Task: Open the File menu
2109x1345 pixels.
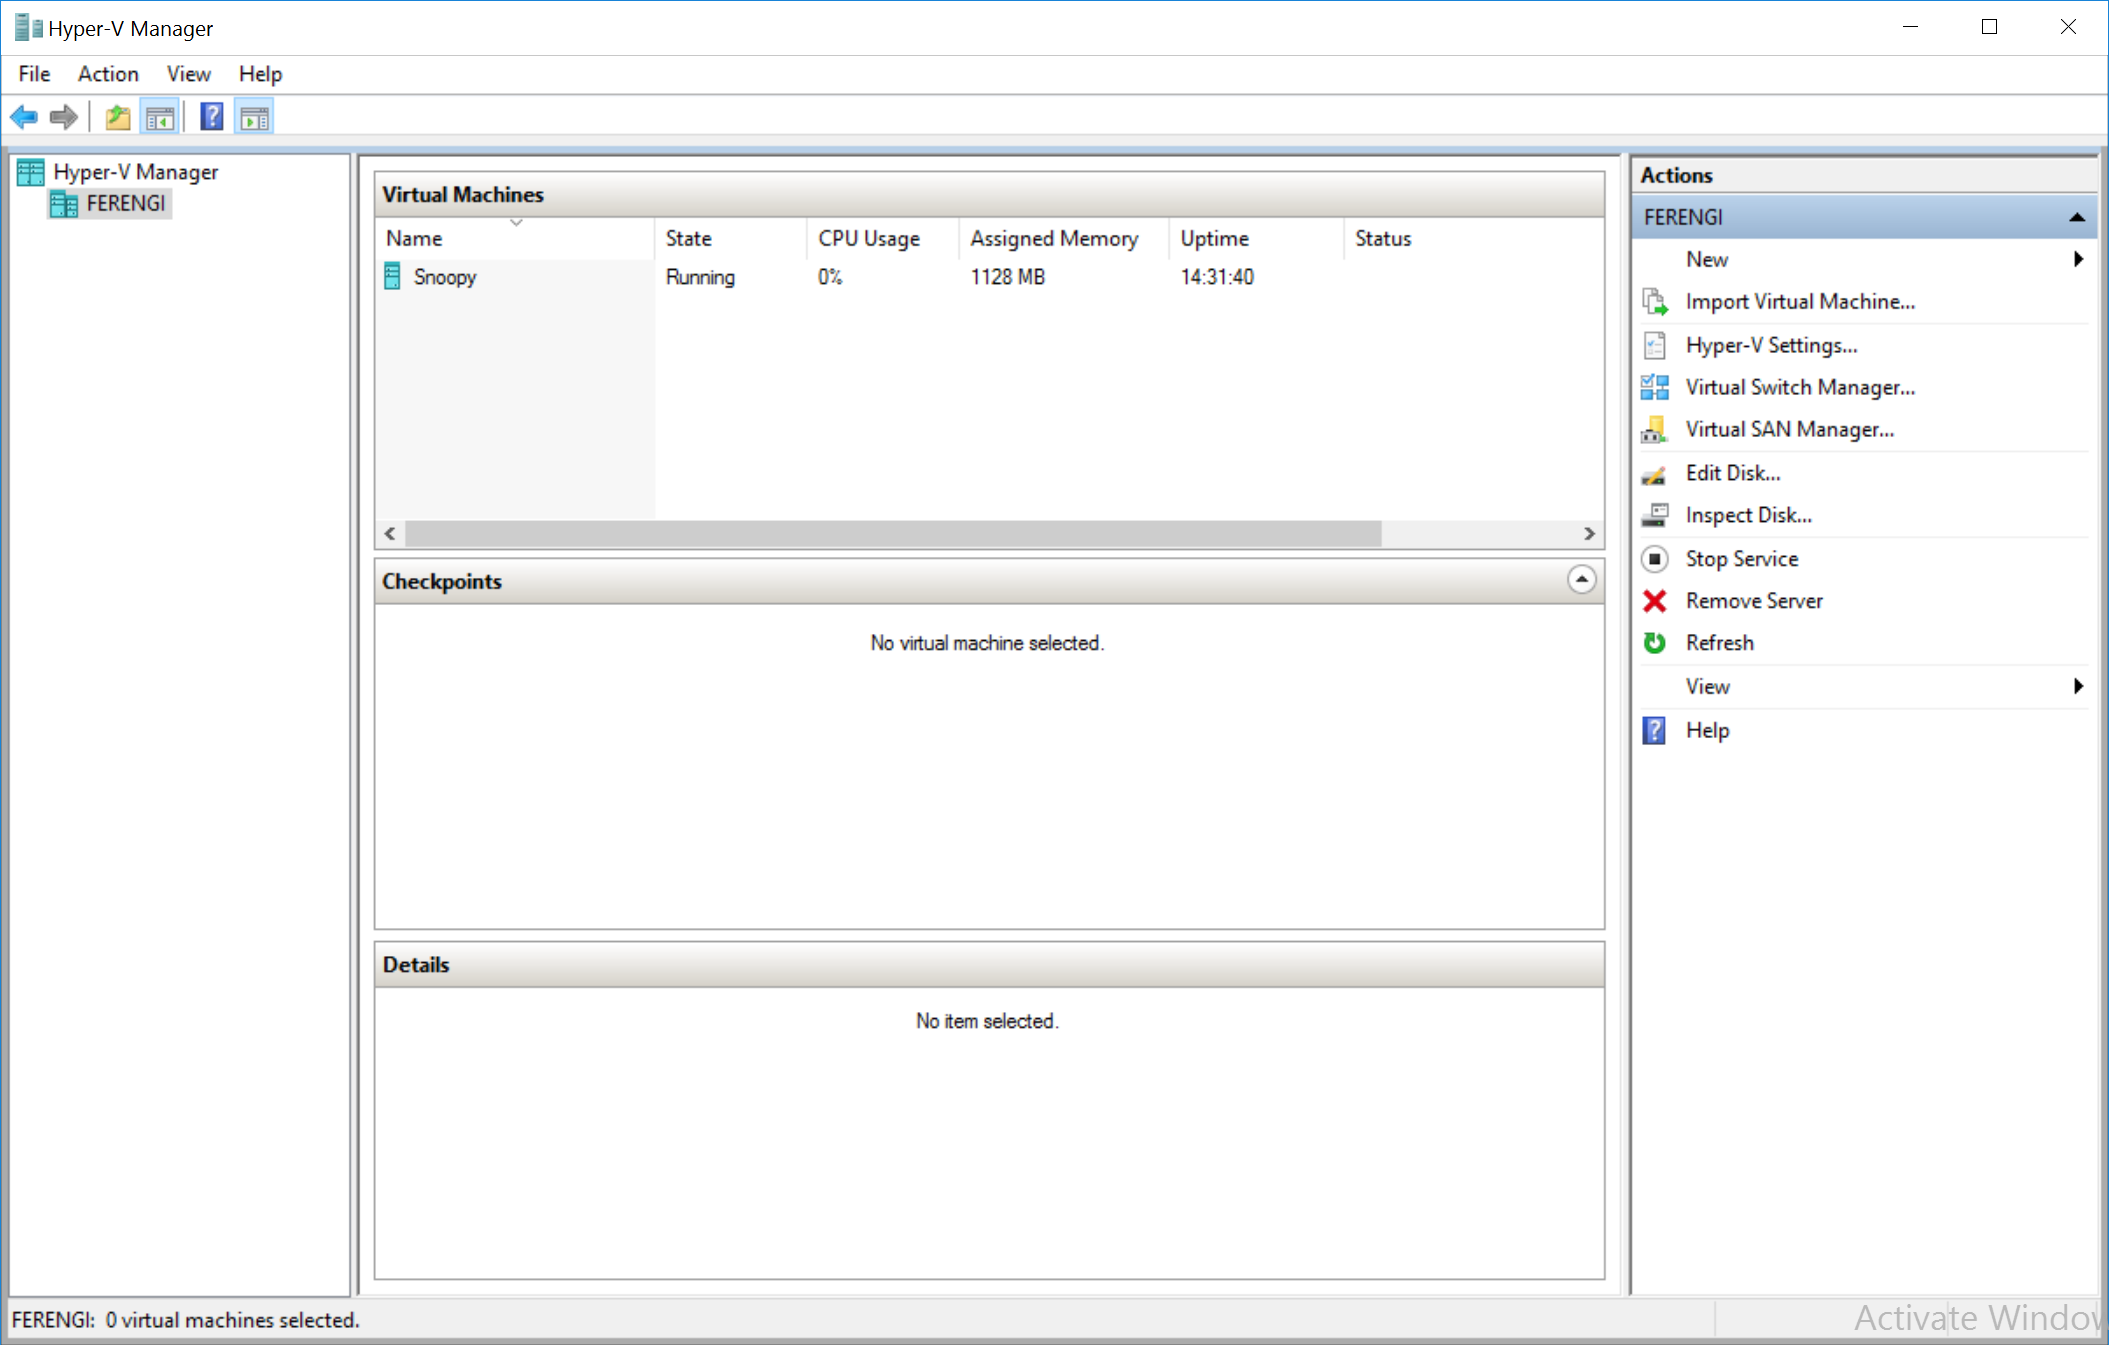Action: tap(34, 74)
